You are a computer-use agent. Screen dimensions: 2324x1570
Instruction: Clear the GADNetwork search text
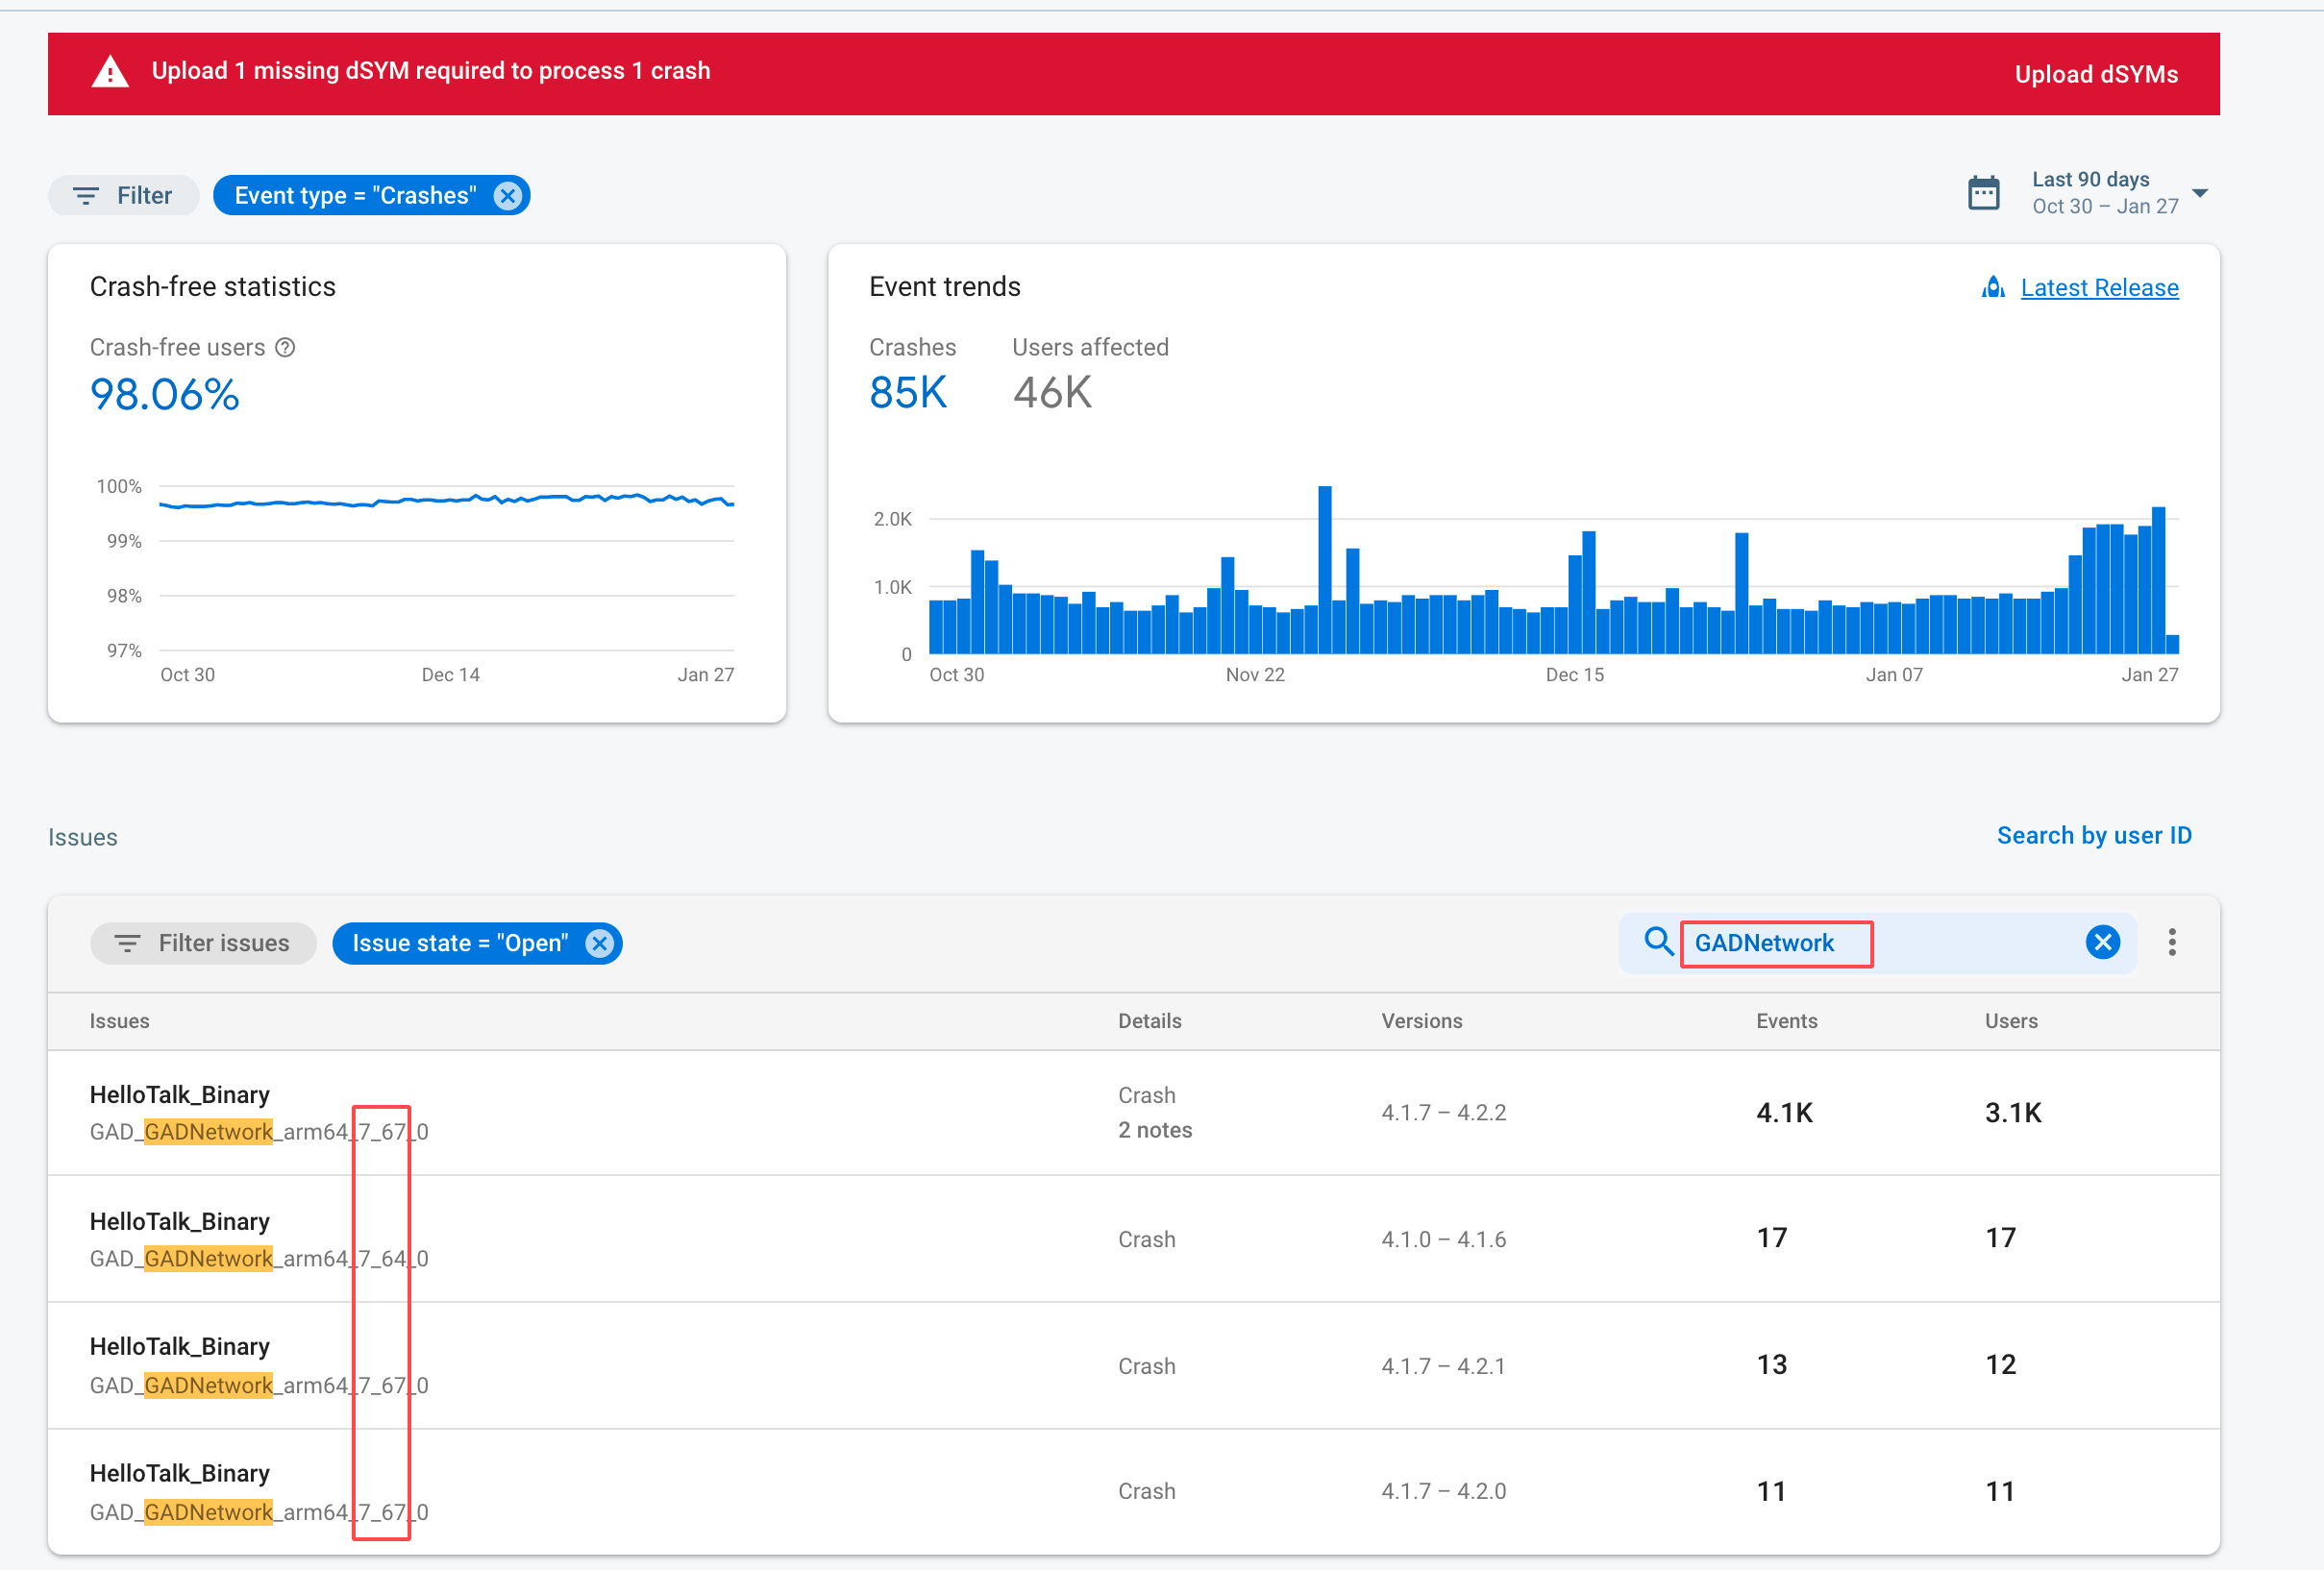tap(2102, 942)
